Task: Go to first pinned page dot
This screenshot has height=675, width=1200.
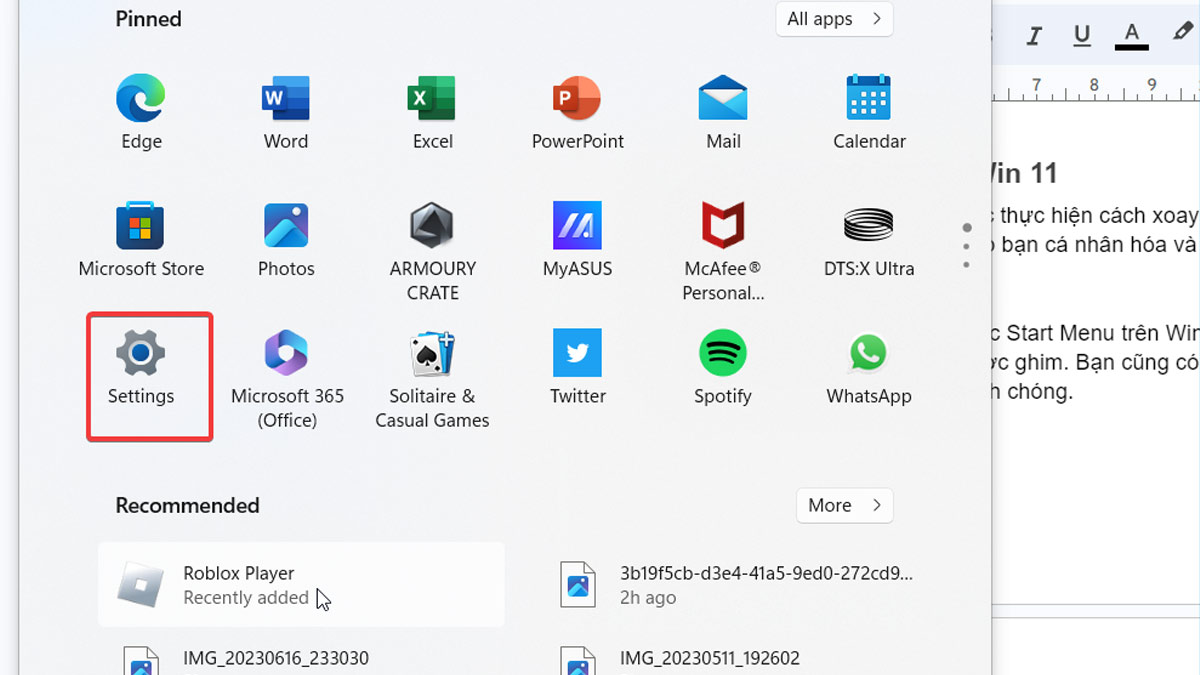Action: [966, 227]
